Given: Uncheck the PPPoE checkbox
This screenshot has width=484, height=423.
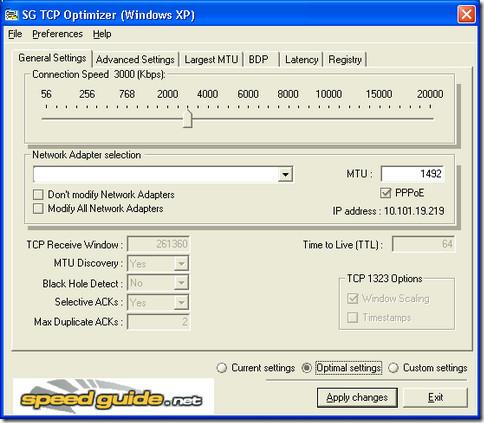Looking at the screenshot, I should pos(385,193).
